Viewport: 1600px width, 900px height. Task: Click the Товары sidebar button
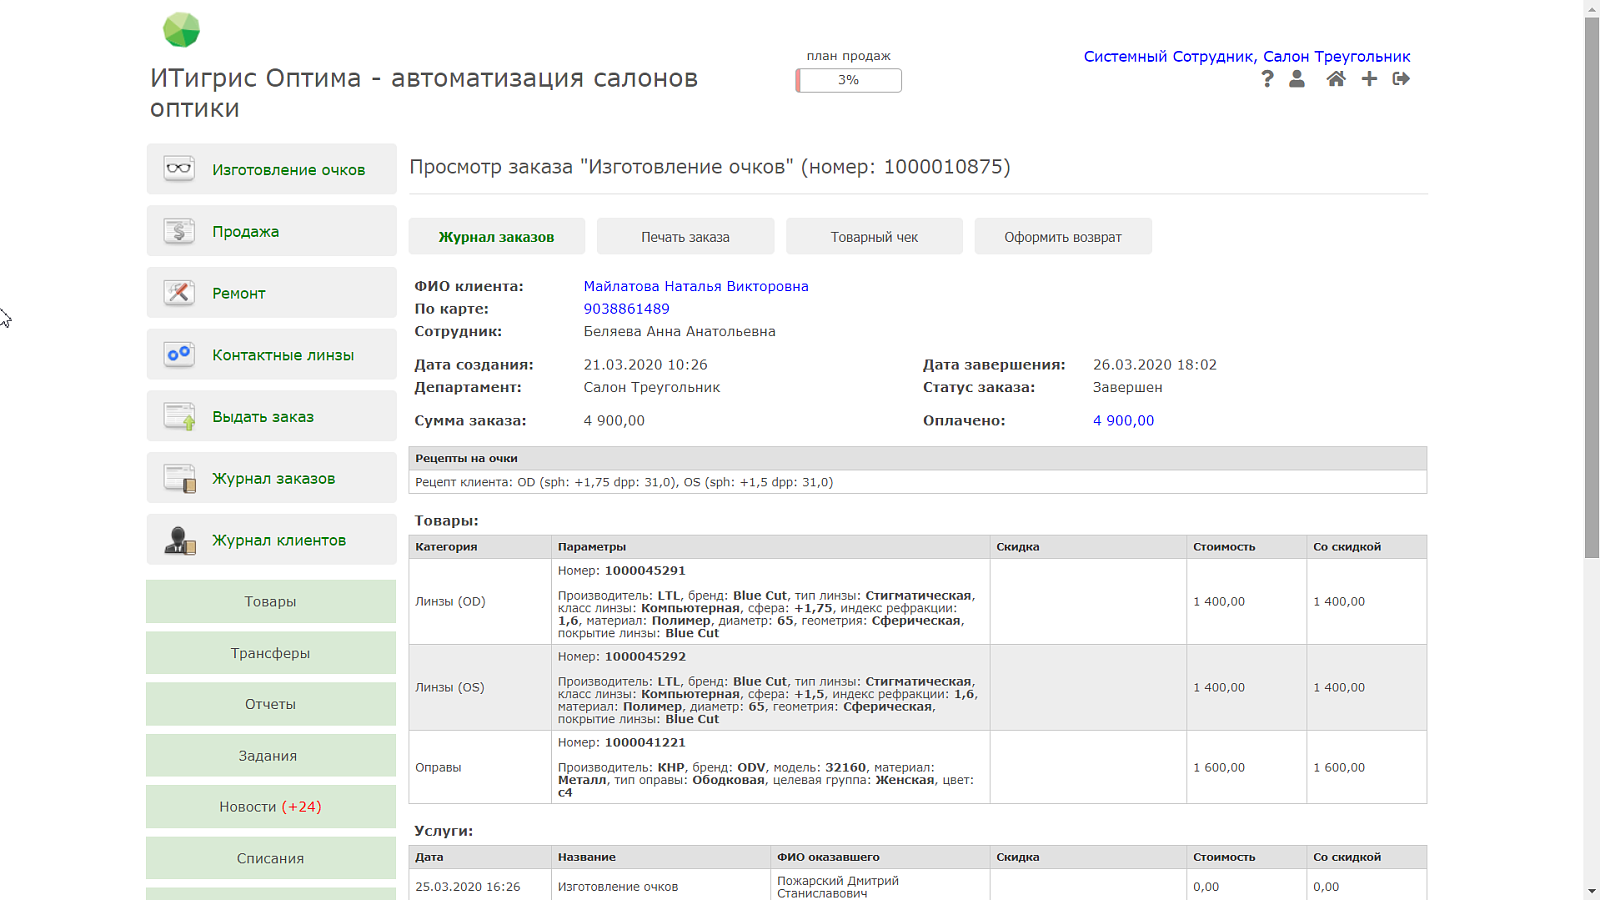(271, 601)
